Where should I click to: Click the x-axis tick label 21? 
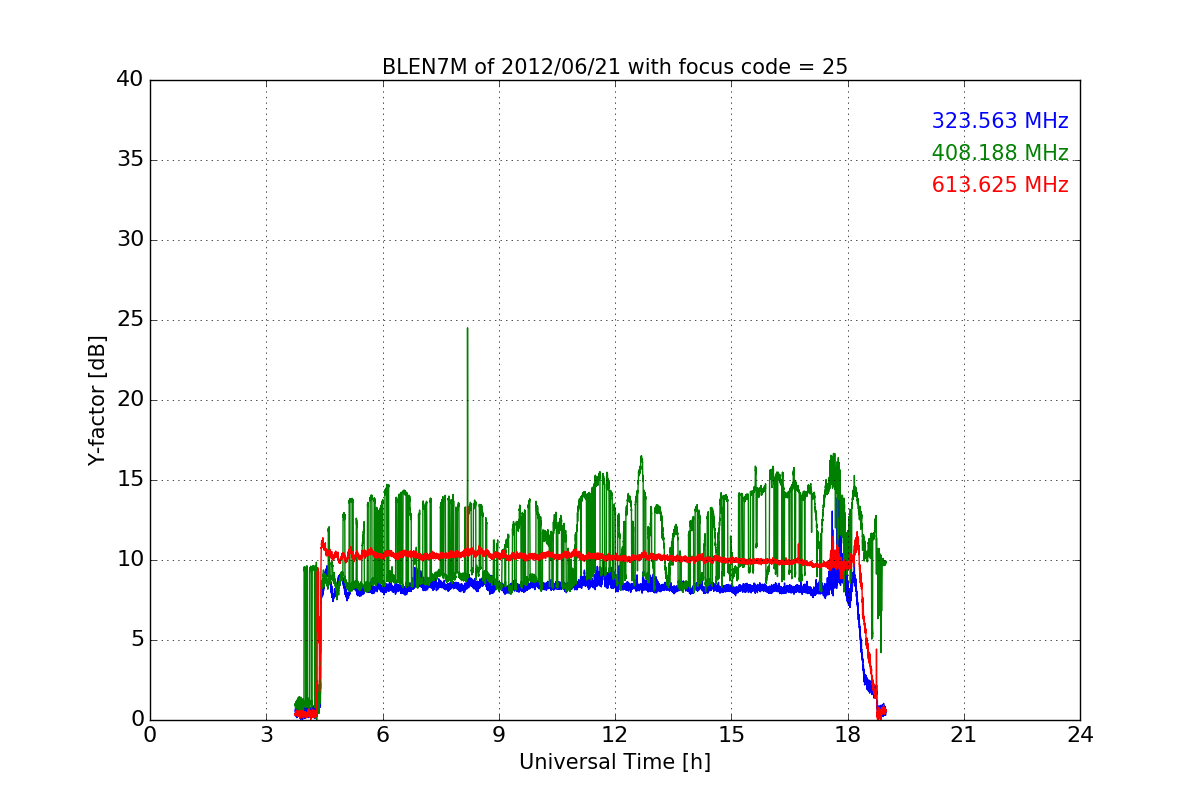(x=964, y=735)
